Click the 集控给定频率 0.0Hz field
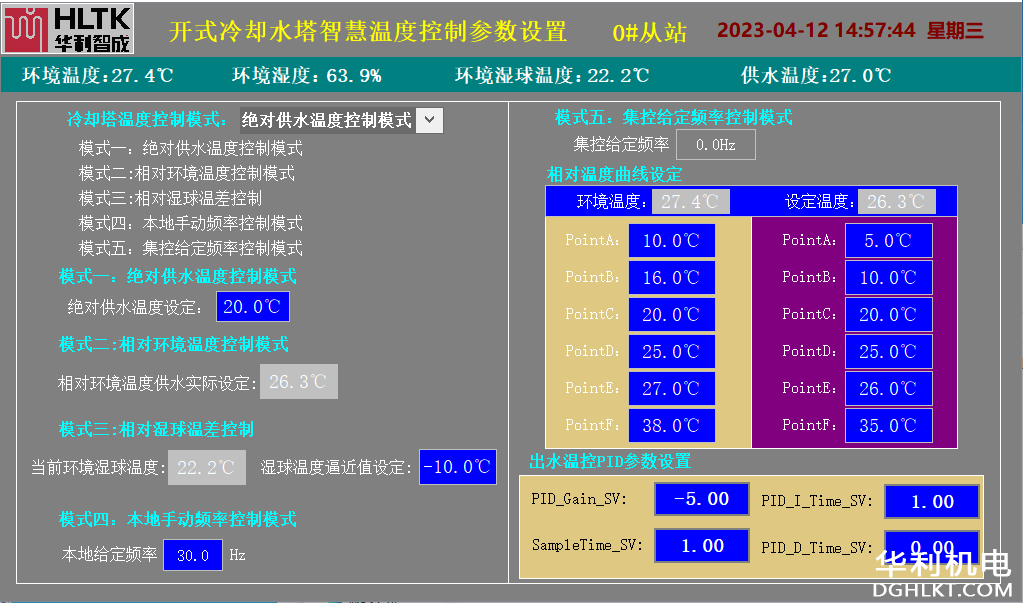Viewport: 1023px width, 603px height. (716, 145)
